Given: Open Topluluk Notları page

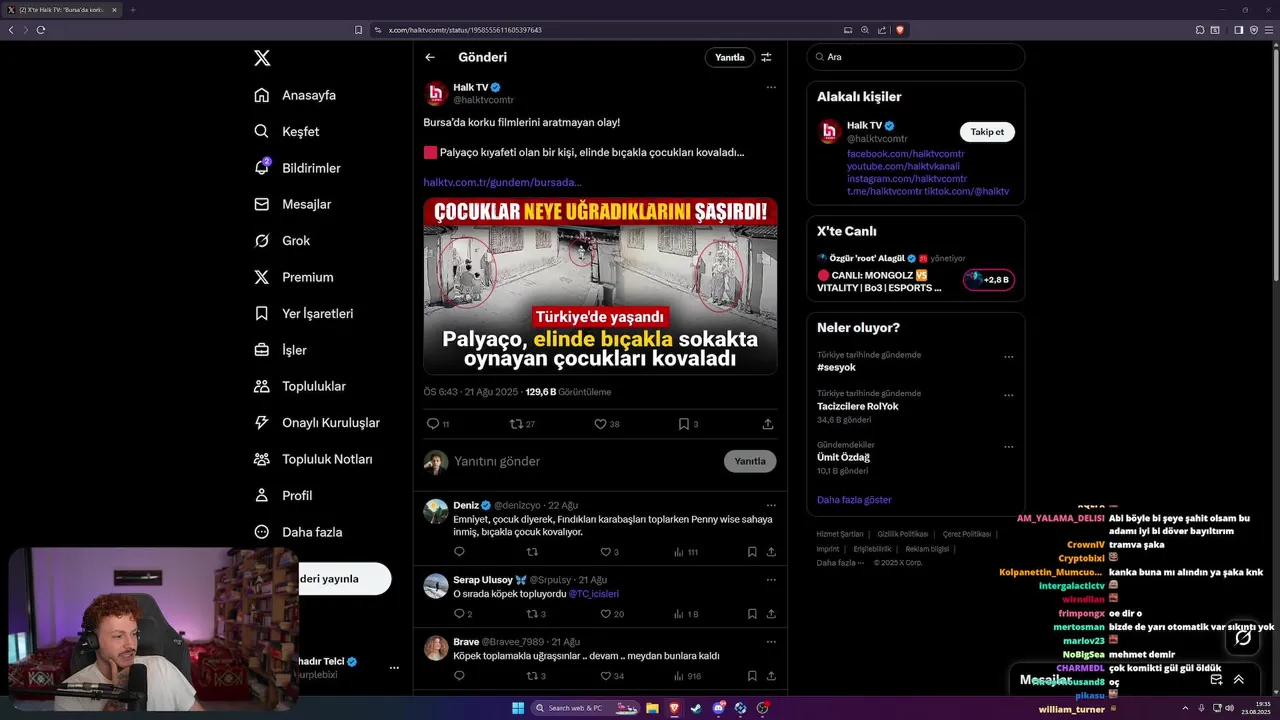Looking at the screenshot, I should (313, 459).
